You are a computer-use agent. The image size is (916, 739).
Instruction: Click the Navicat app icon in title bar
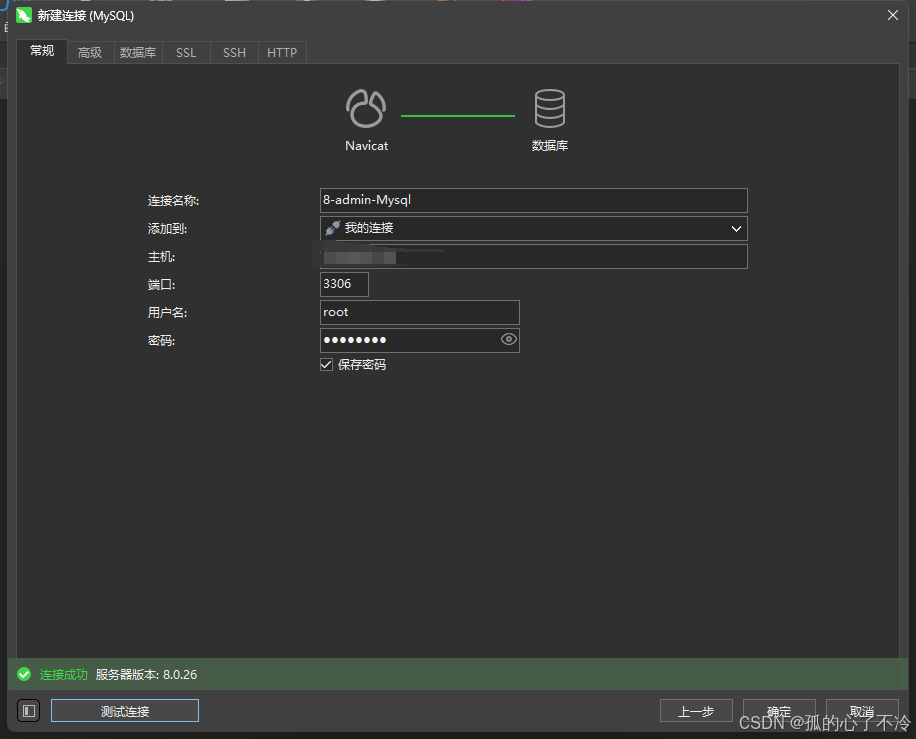24,16
